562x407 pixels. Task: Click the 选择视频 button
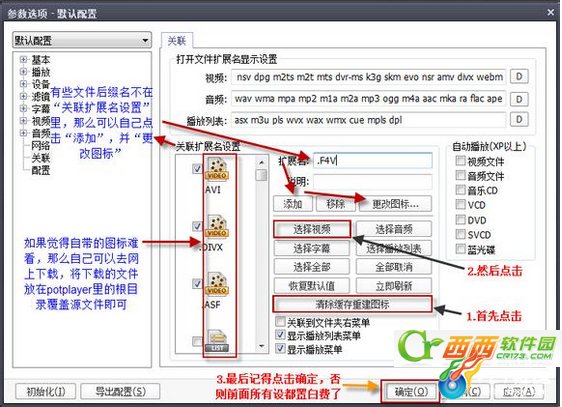click(312, 229)
